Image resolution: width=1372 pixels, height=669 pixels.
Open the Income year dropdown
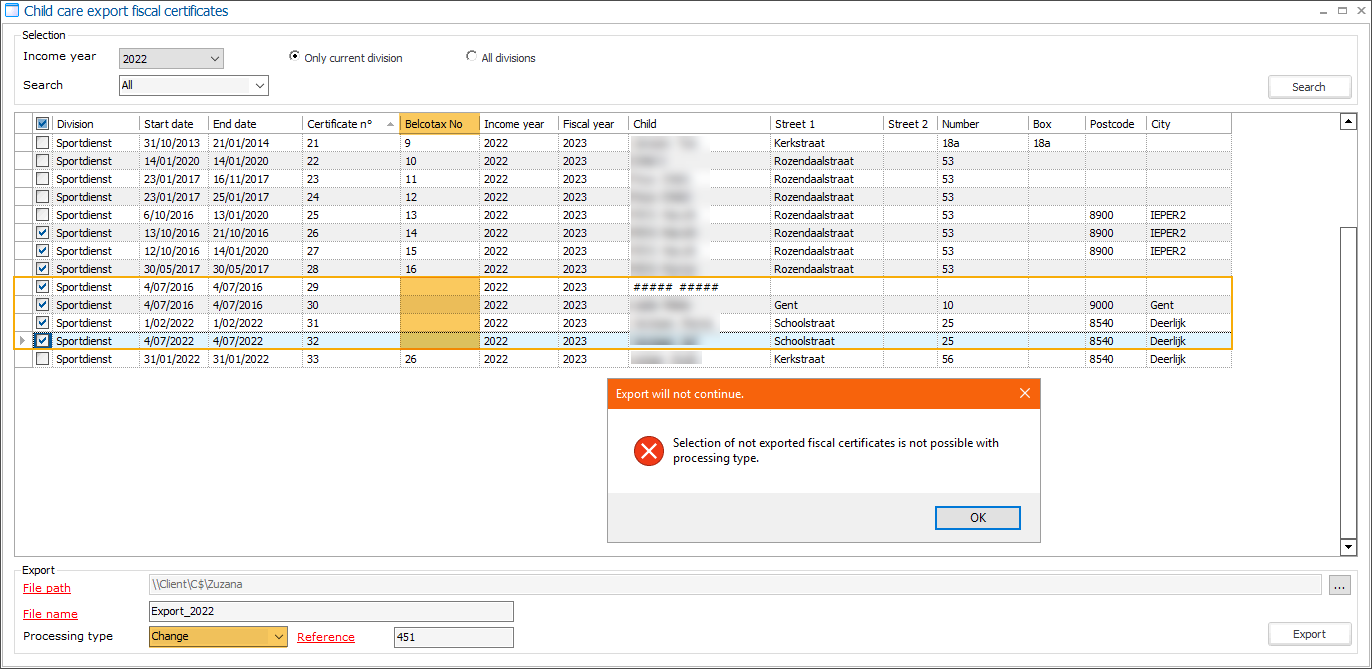215,59
